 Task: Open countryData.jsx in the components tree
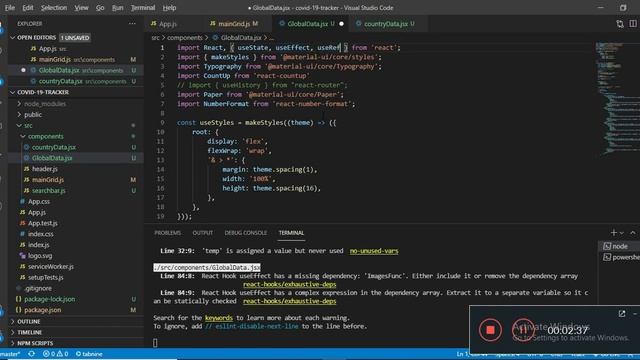[53, 147]
